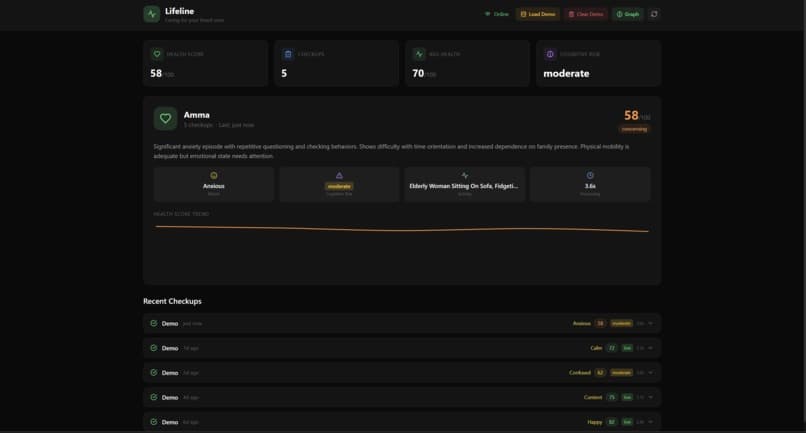
Task: Click the processing time clock icon
Action: (x=590, y=175)
